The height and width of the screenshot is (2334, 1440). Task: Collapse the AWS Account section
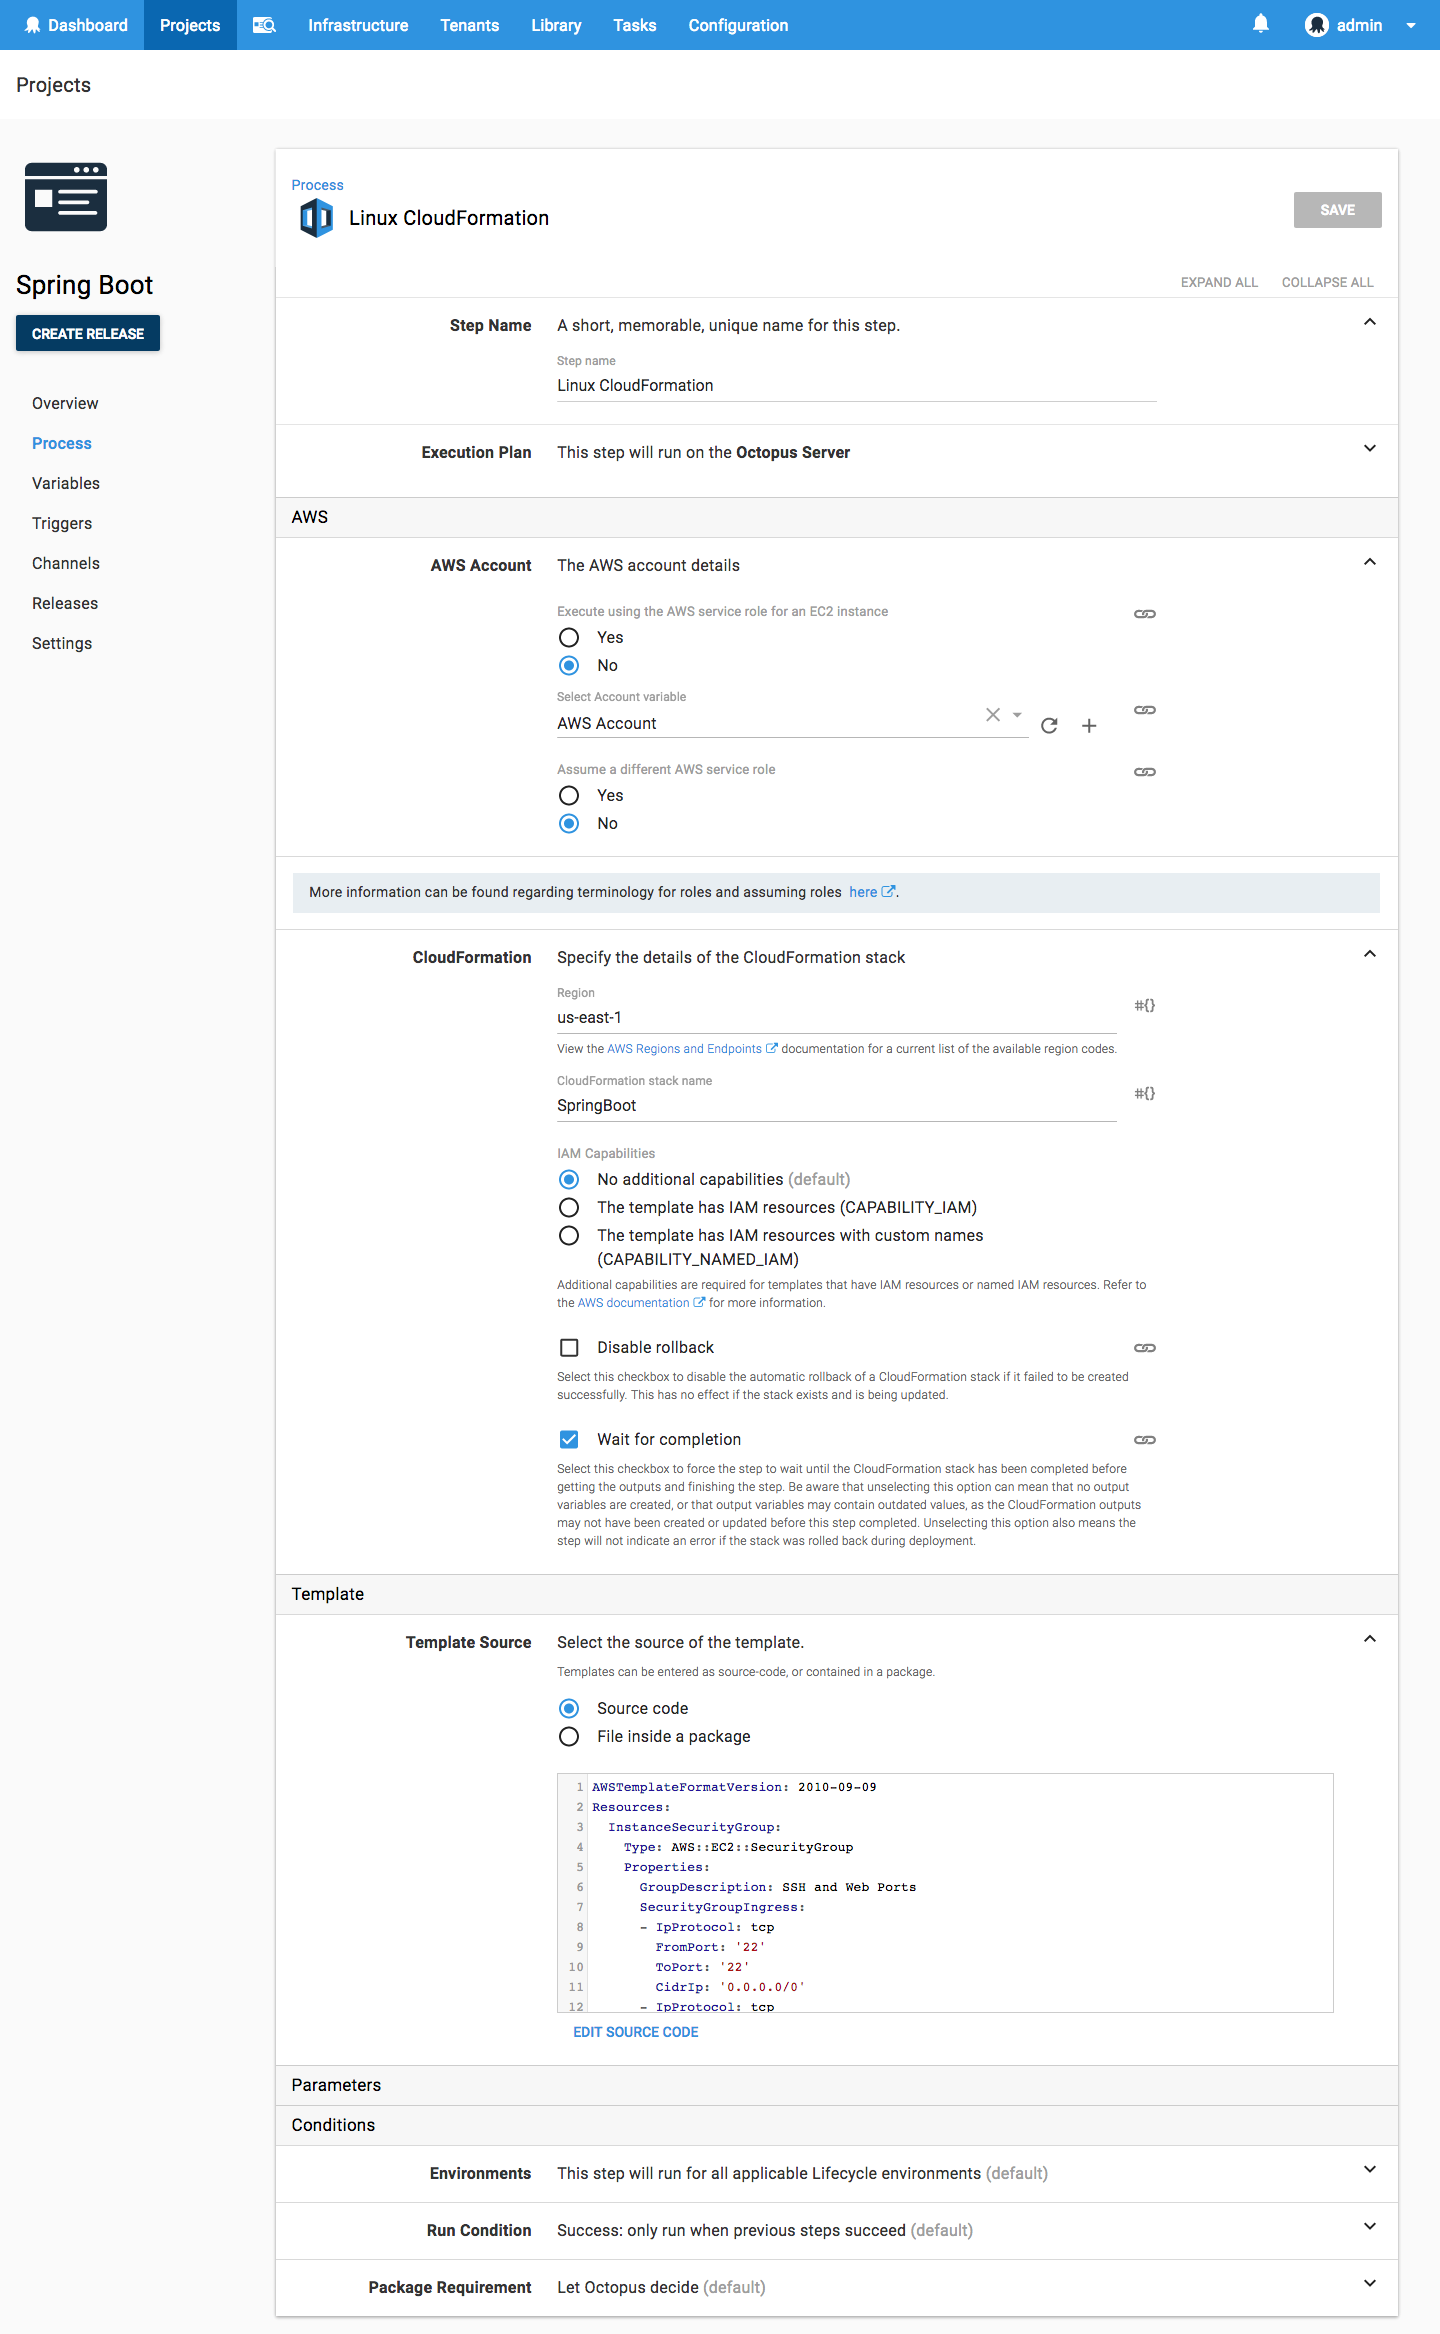coord(1370,562)
